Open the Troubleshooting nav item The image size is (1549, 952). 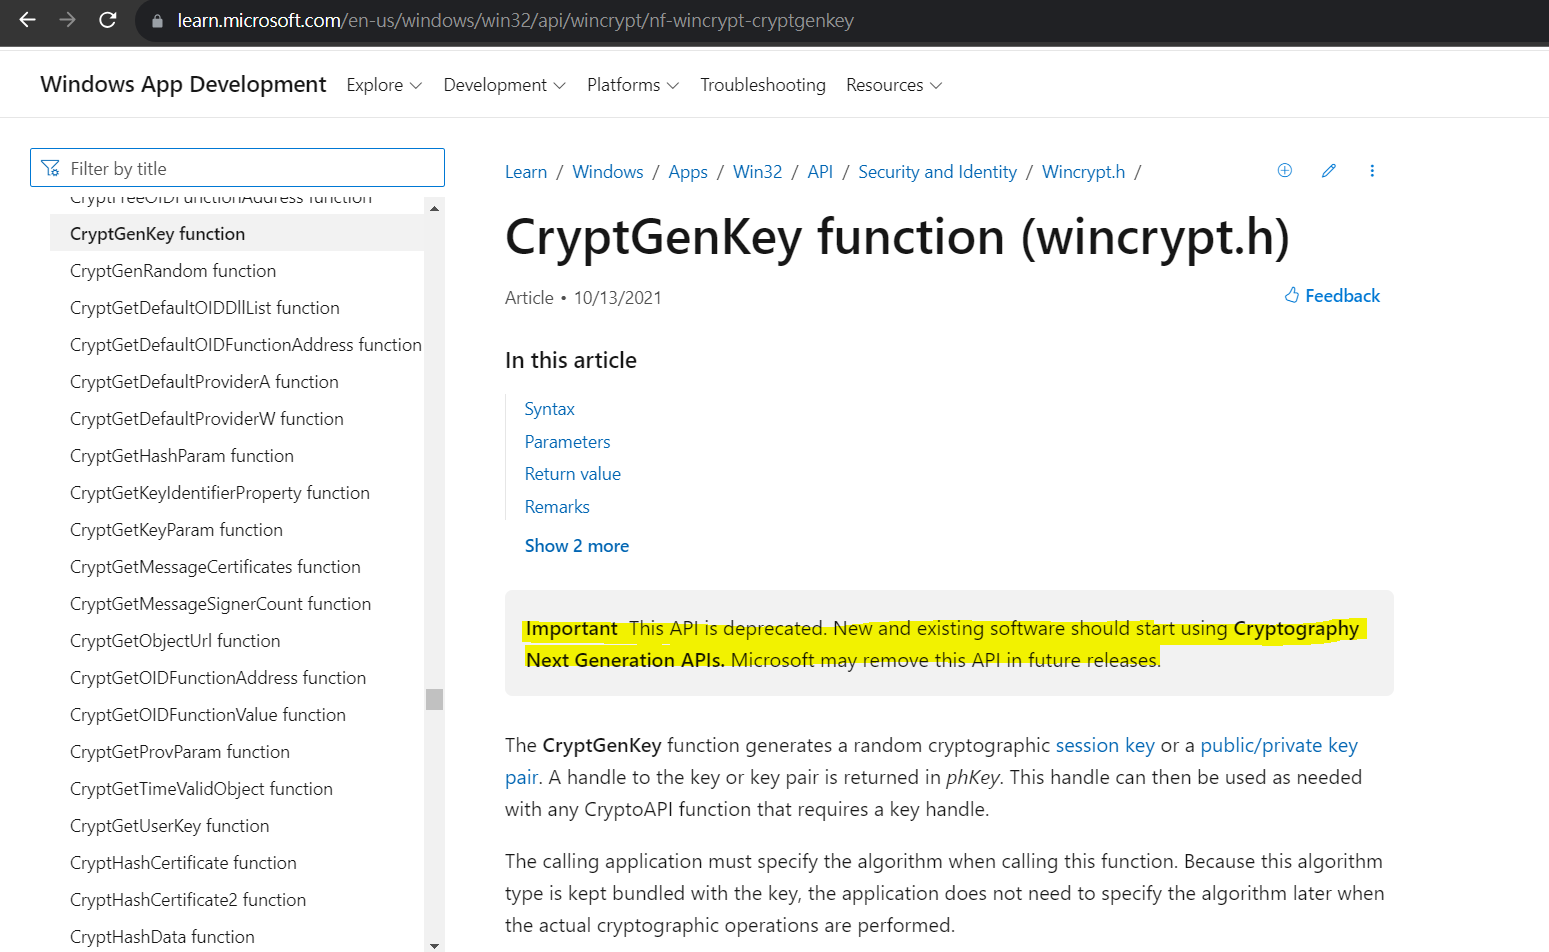tap(763, 85)
